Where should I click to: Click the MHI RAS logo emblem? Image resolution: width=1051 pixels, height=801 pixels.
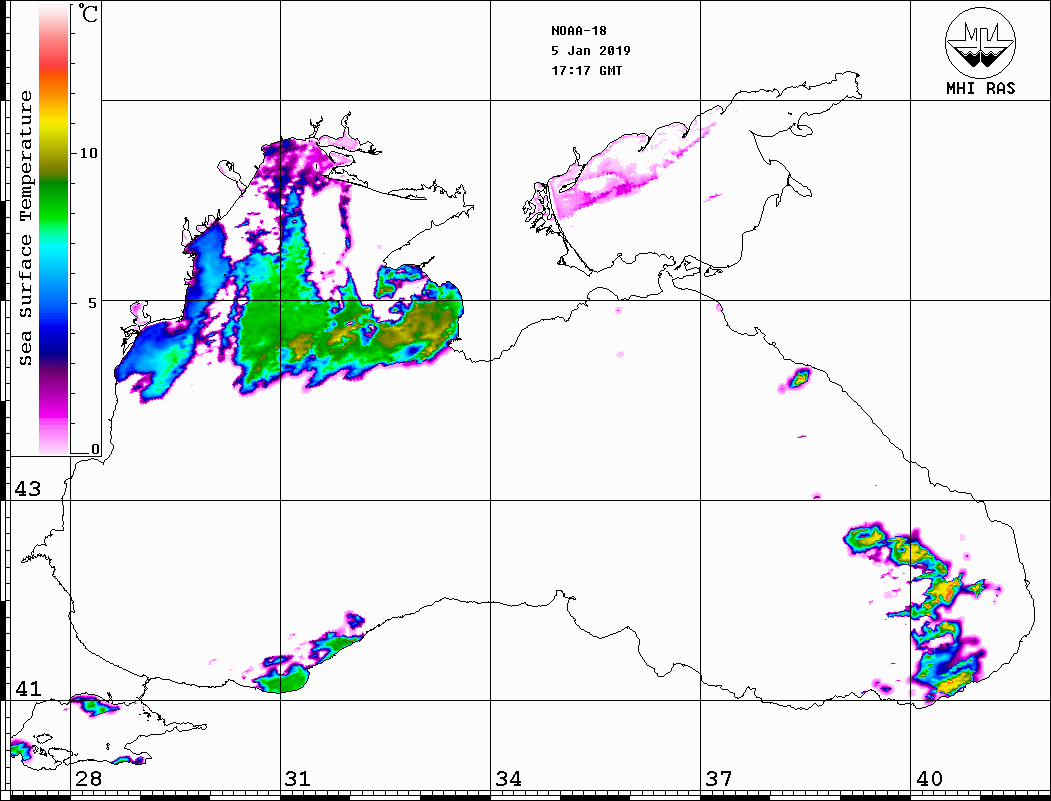coord(980,42)
